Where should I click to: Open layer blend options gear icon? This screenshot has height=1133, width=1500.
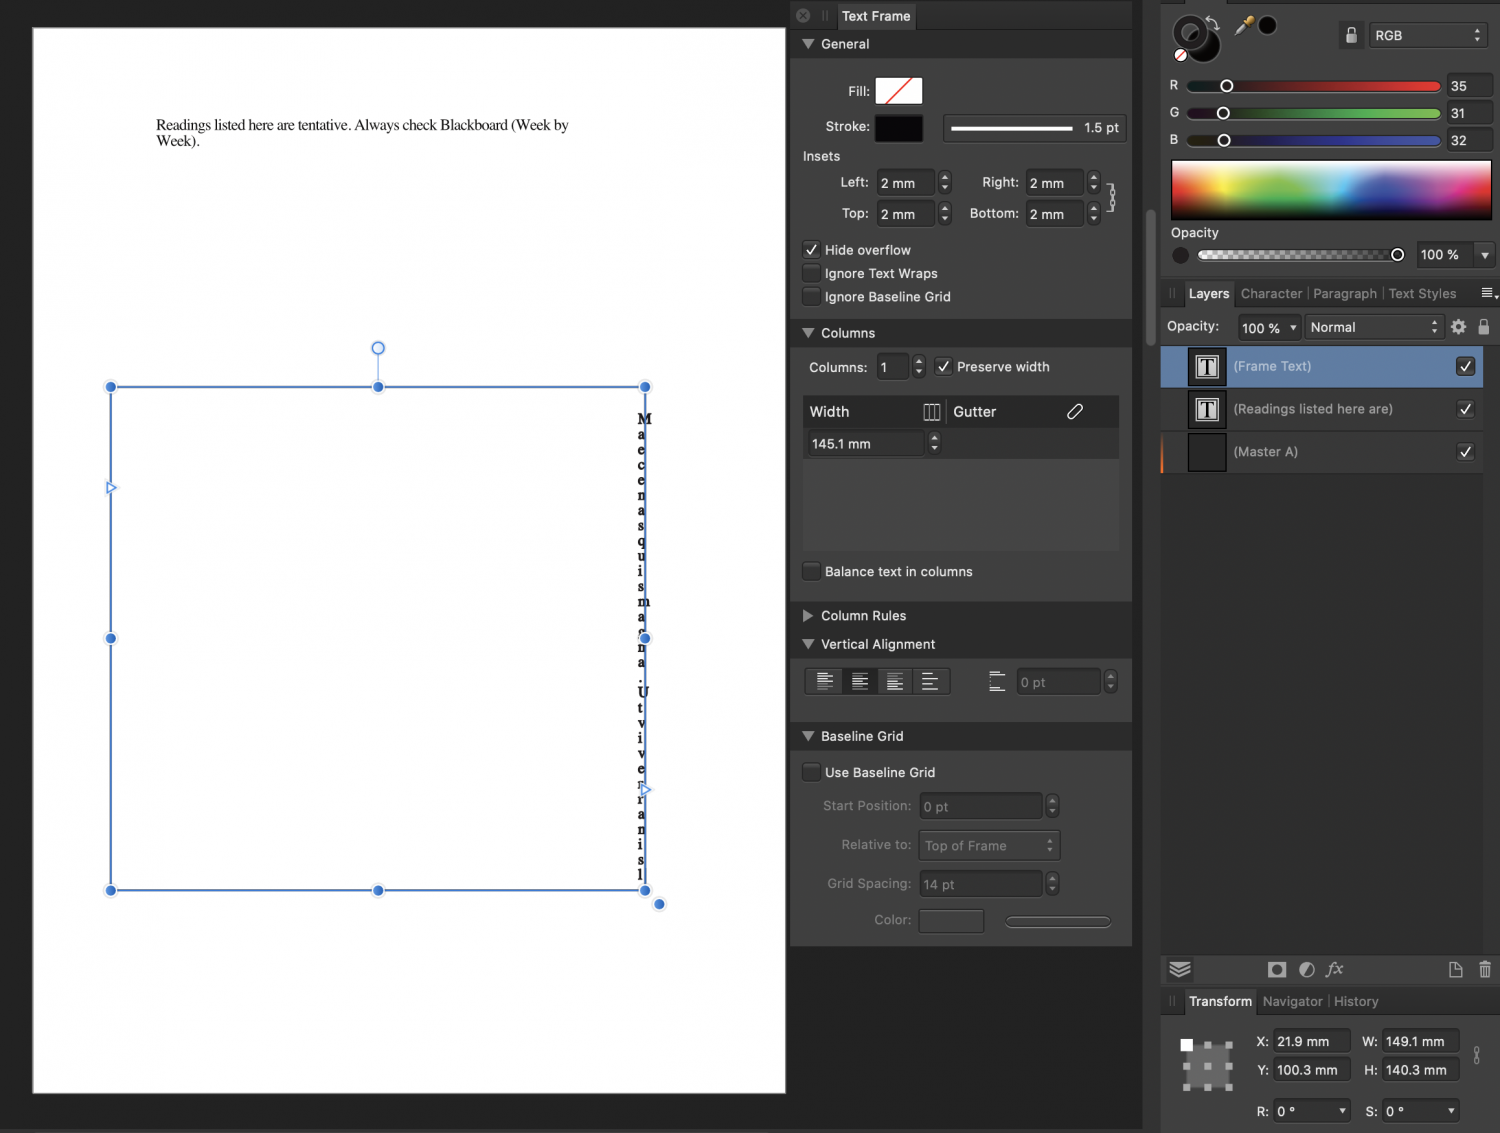1458,327
